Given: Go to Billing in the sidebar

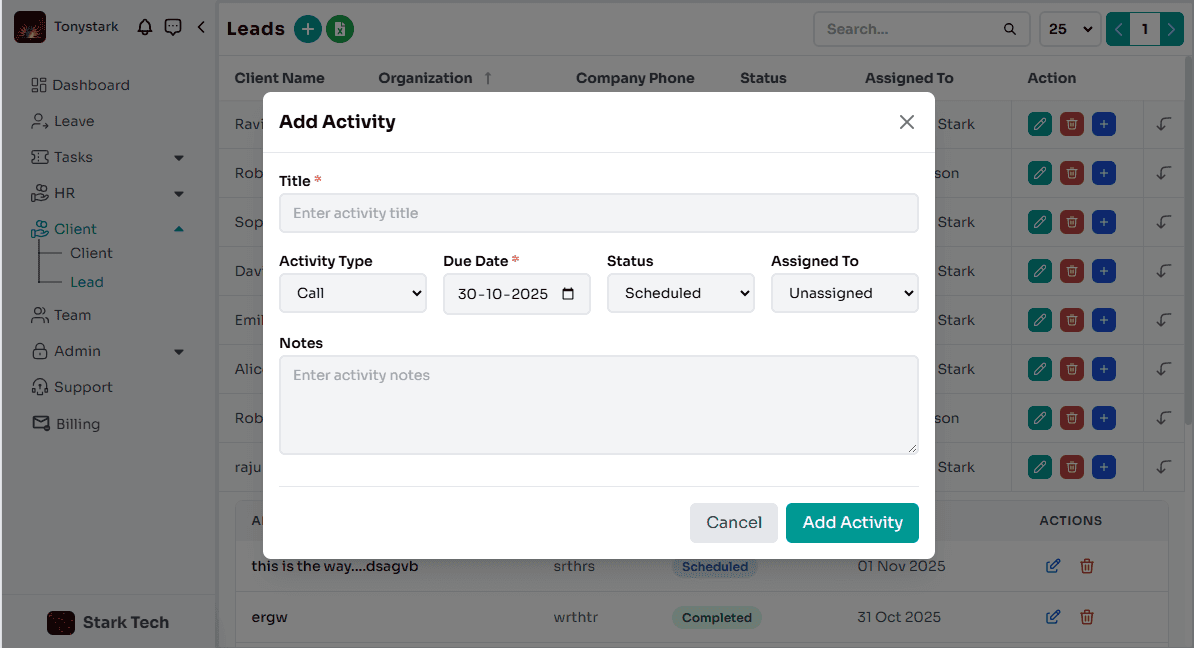Looking at the screenshot, I should 77,424.
